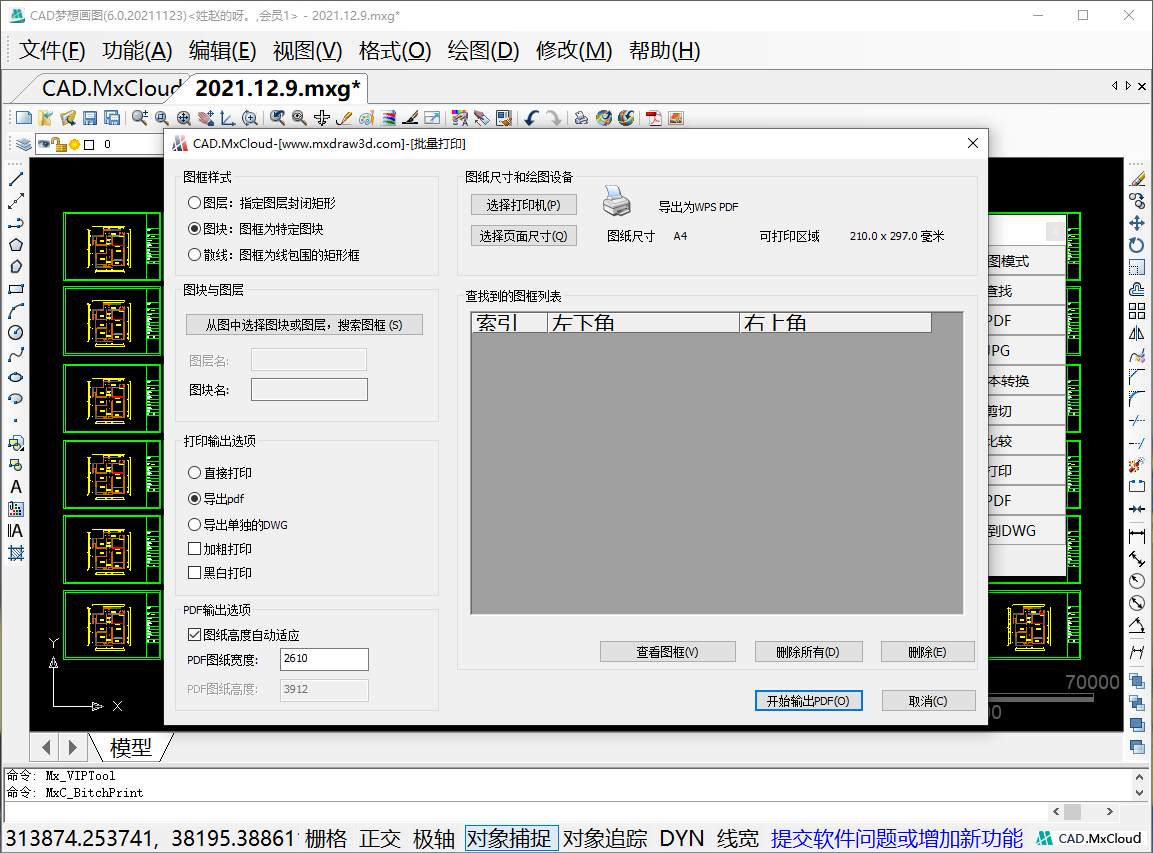Click the Print toolbar icon
Screen dimensions: 1153x853
pyautogui.click(x=581, y=118)
